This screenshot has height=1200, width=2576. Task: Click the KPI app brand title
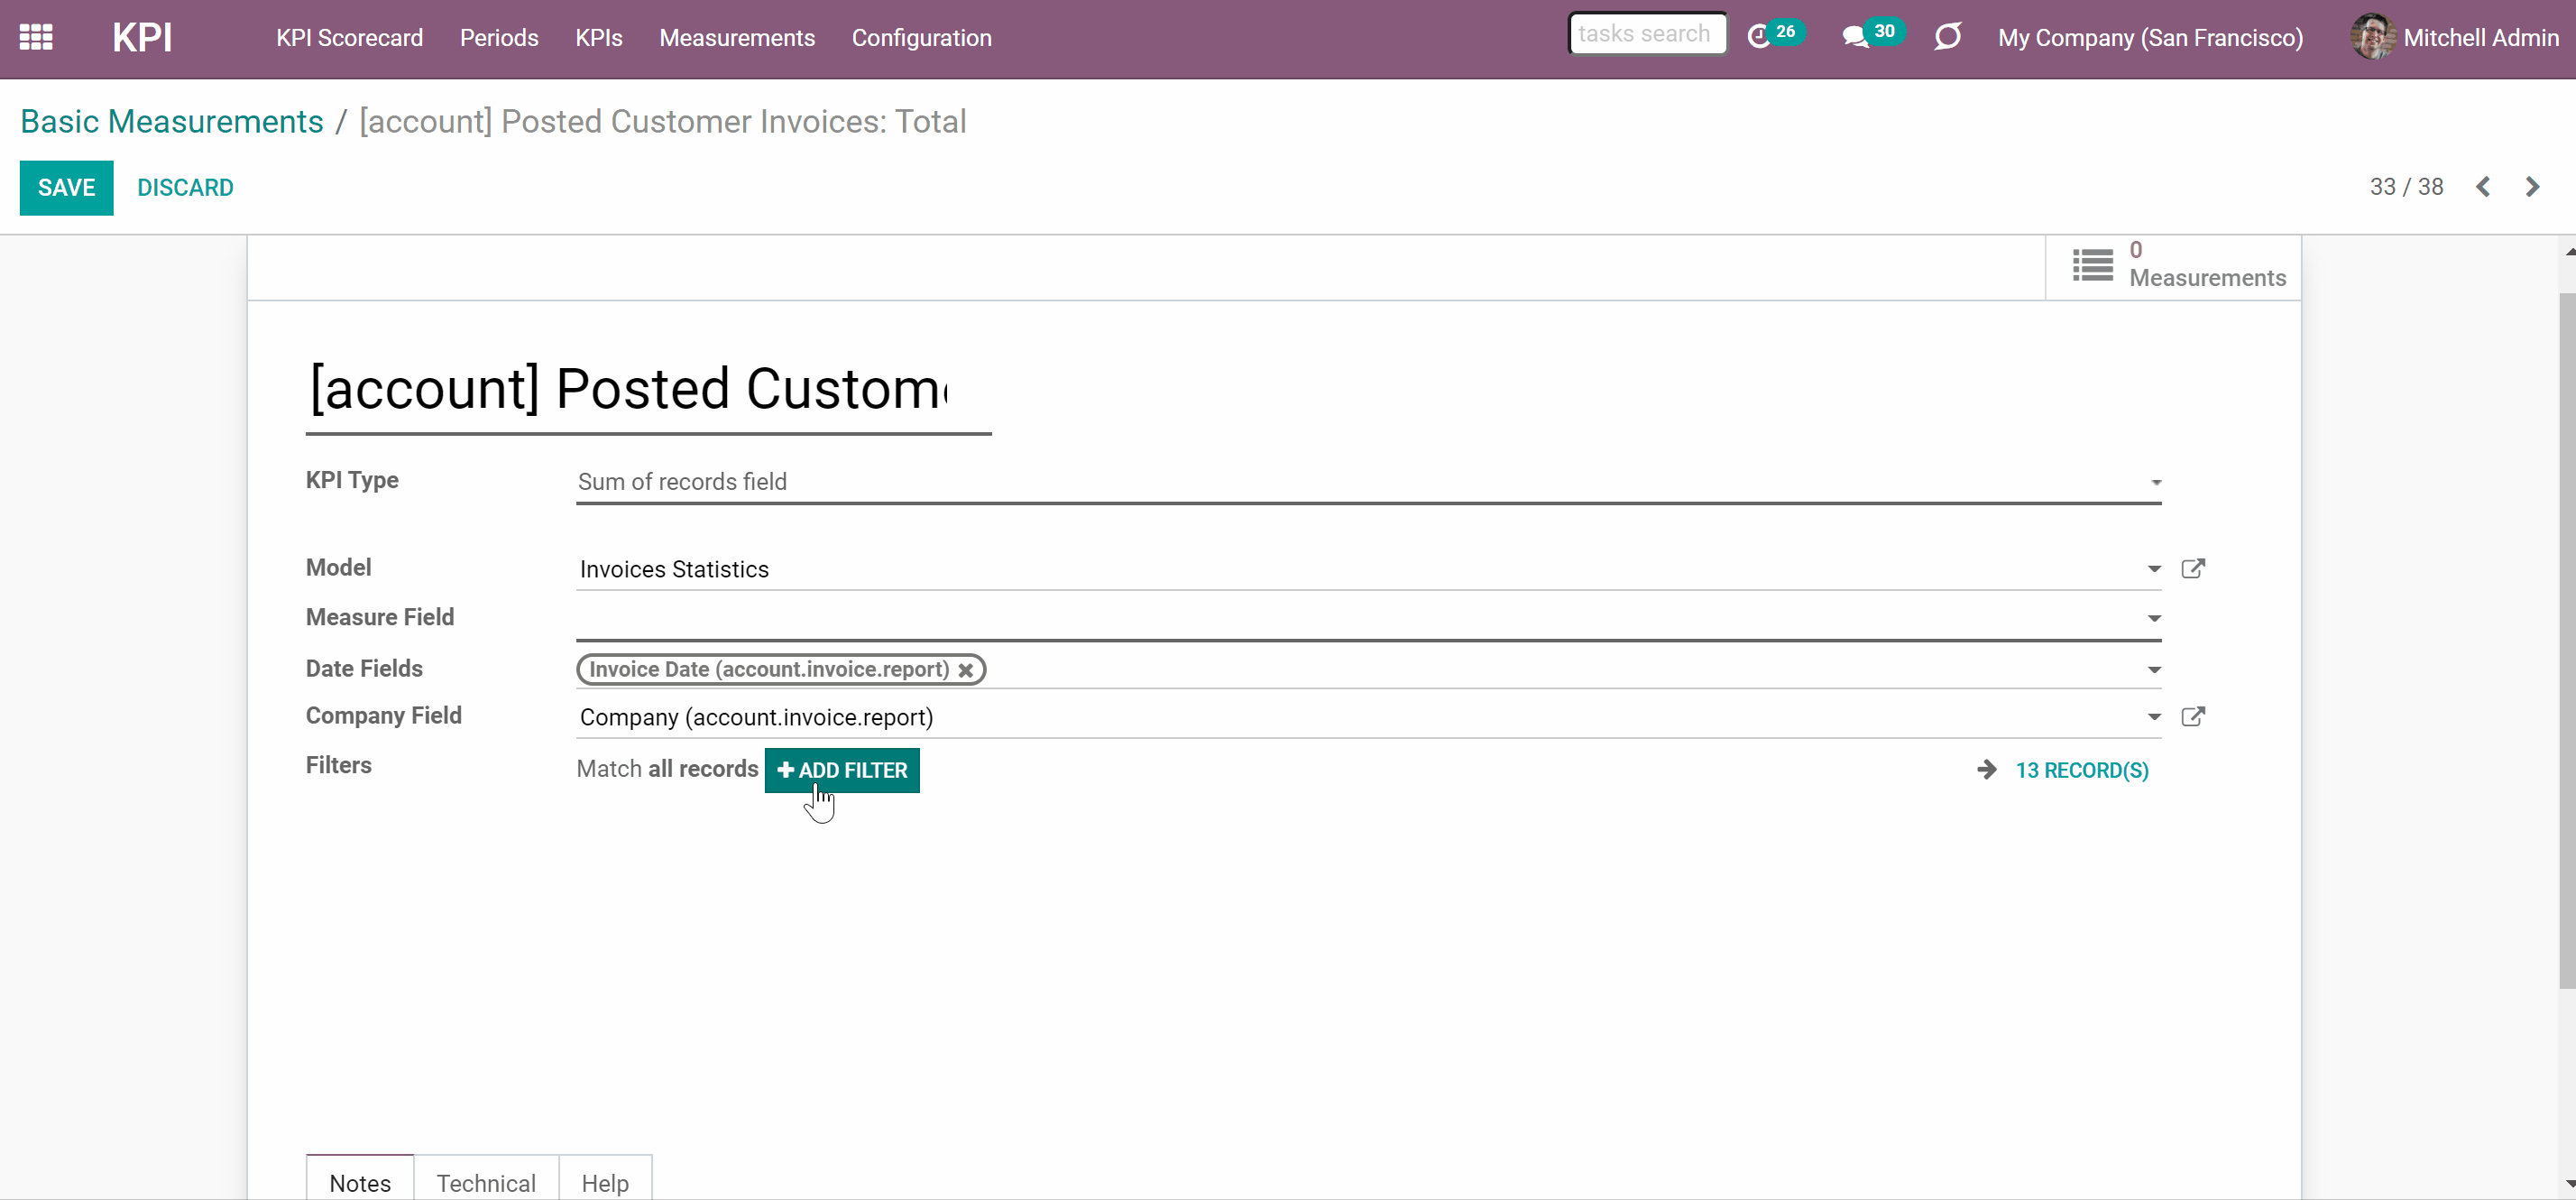(x=142, y=38)
